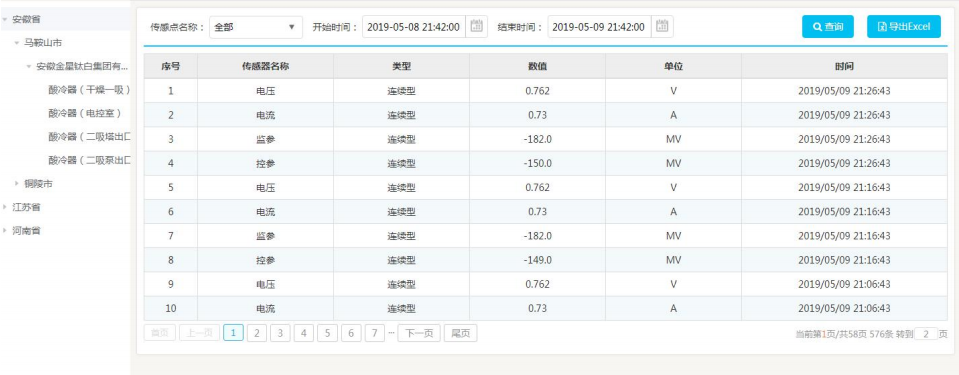Expand the 铜陵市 tree node
Viewport: 959px width, 375px height.
(x=17, y=184)
